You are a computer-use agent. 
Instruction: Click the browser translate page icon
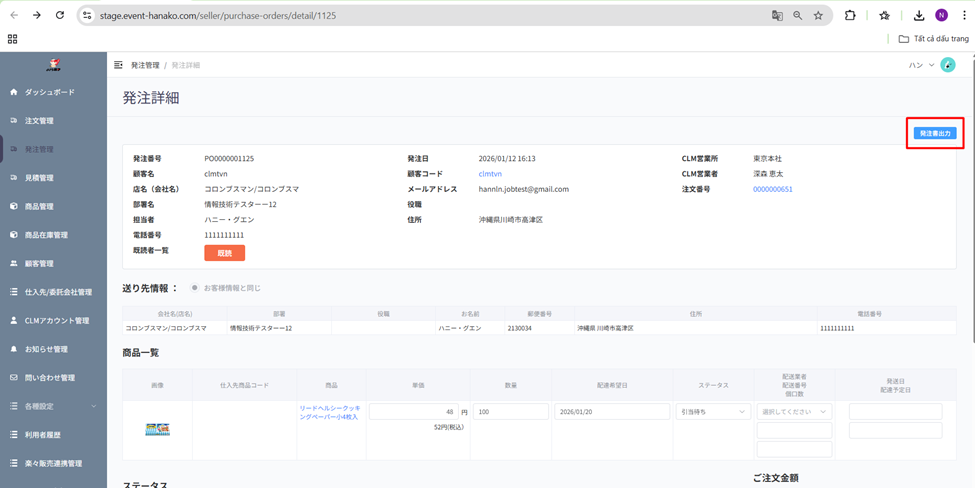[777, 16]
